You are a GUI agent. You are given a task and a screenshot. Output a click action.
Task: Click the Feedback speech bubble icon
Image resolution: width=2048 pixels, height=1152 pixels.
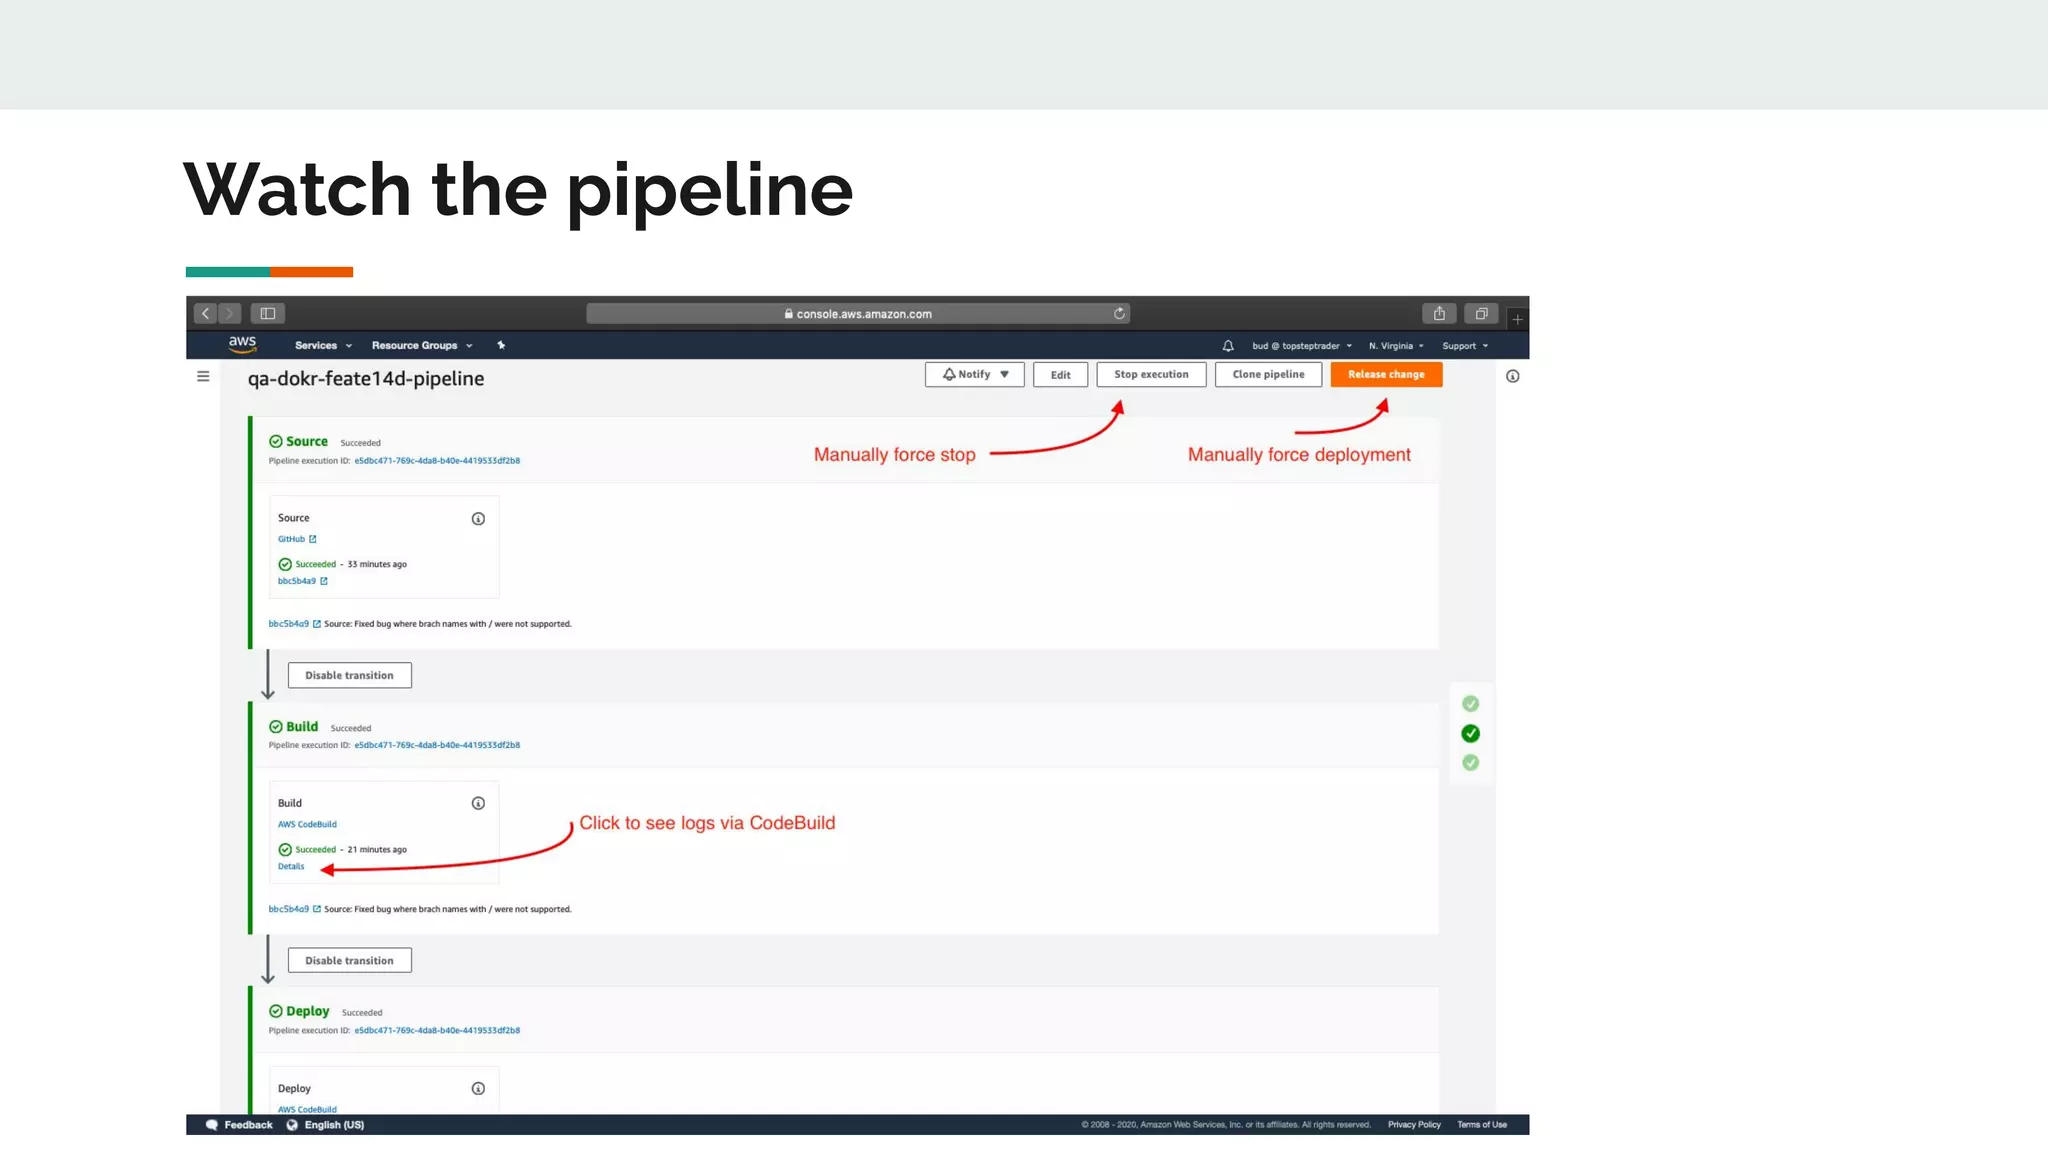(x=212, y=1125)
